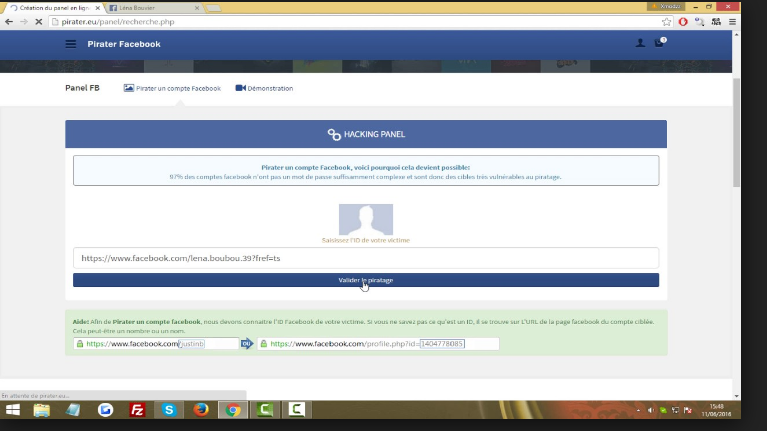Click the flag icon in system tray

click(x=688, y=410)
